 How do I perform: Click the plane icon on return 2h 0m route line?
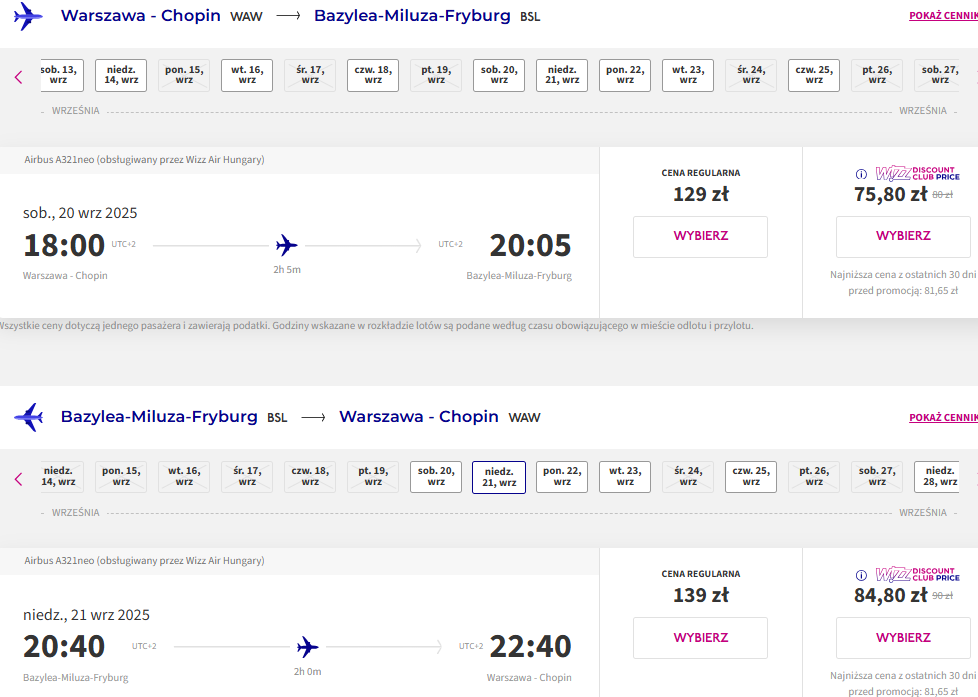[x=307, y=647]
